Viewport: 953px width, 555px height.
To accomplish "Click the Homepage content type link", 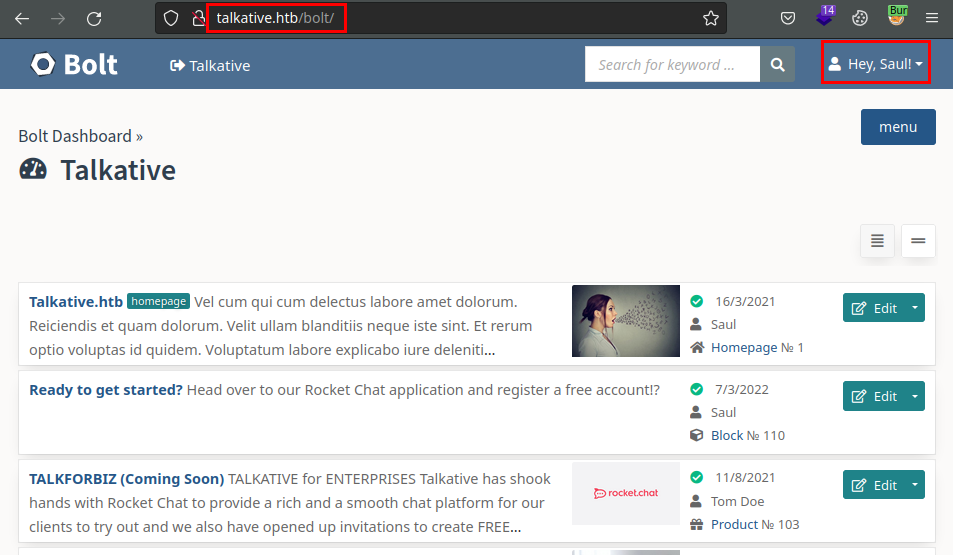I will (744, 348).
